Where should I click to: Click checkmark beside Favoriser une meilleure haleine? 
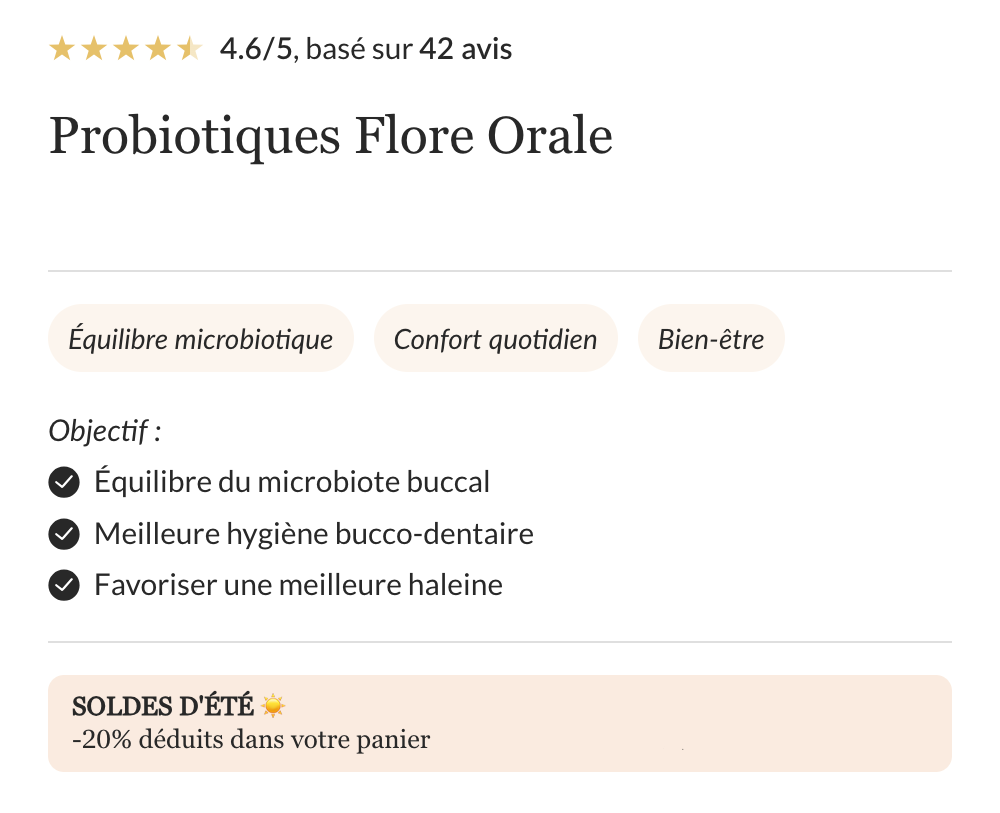64,585
